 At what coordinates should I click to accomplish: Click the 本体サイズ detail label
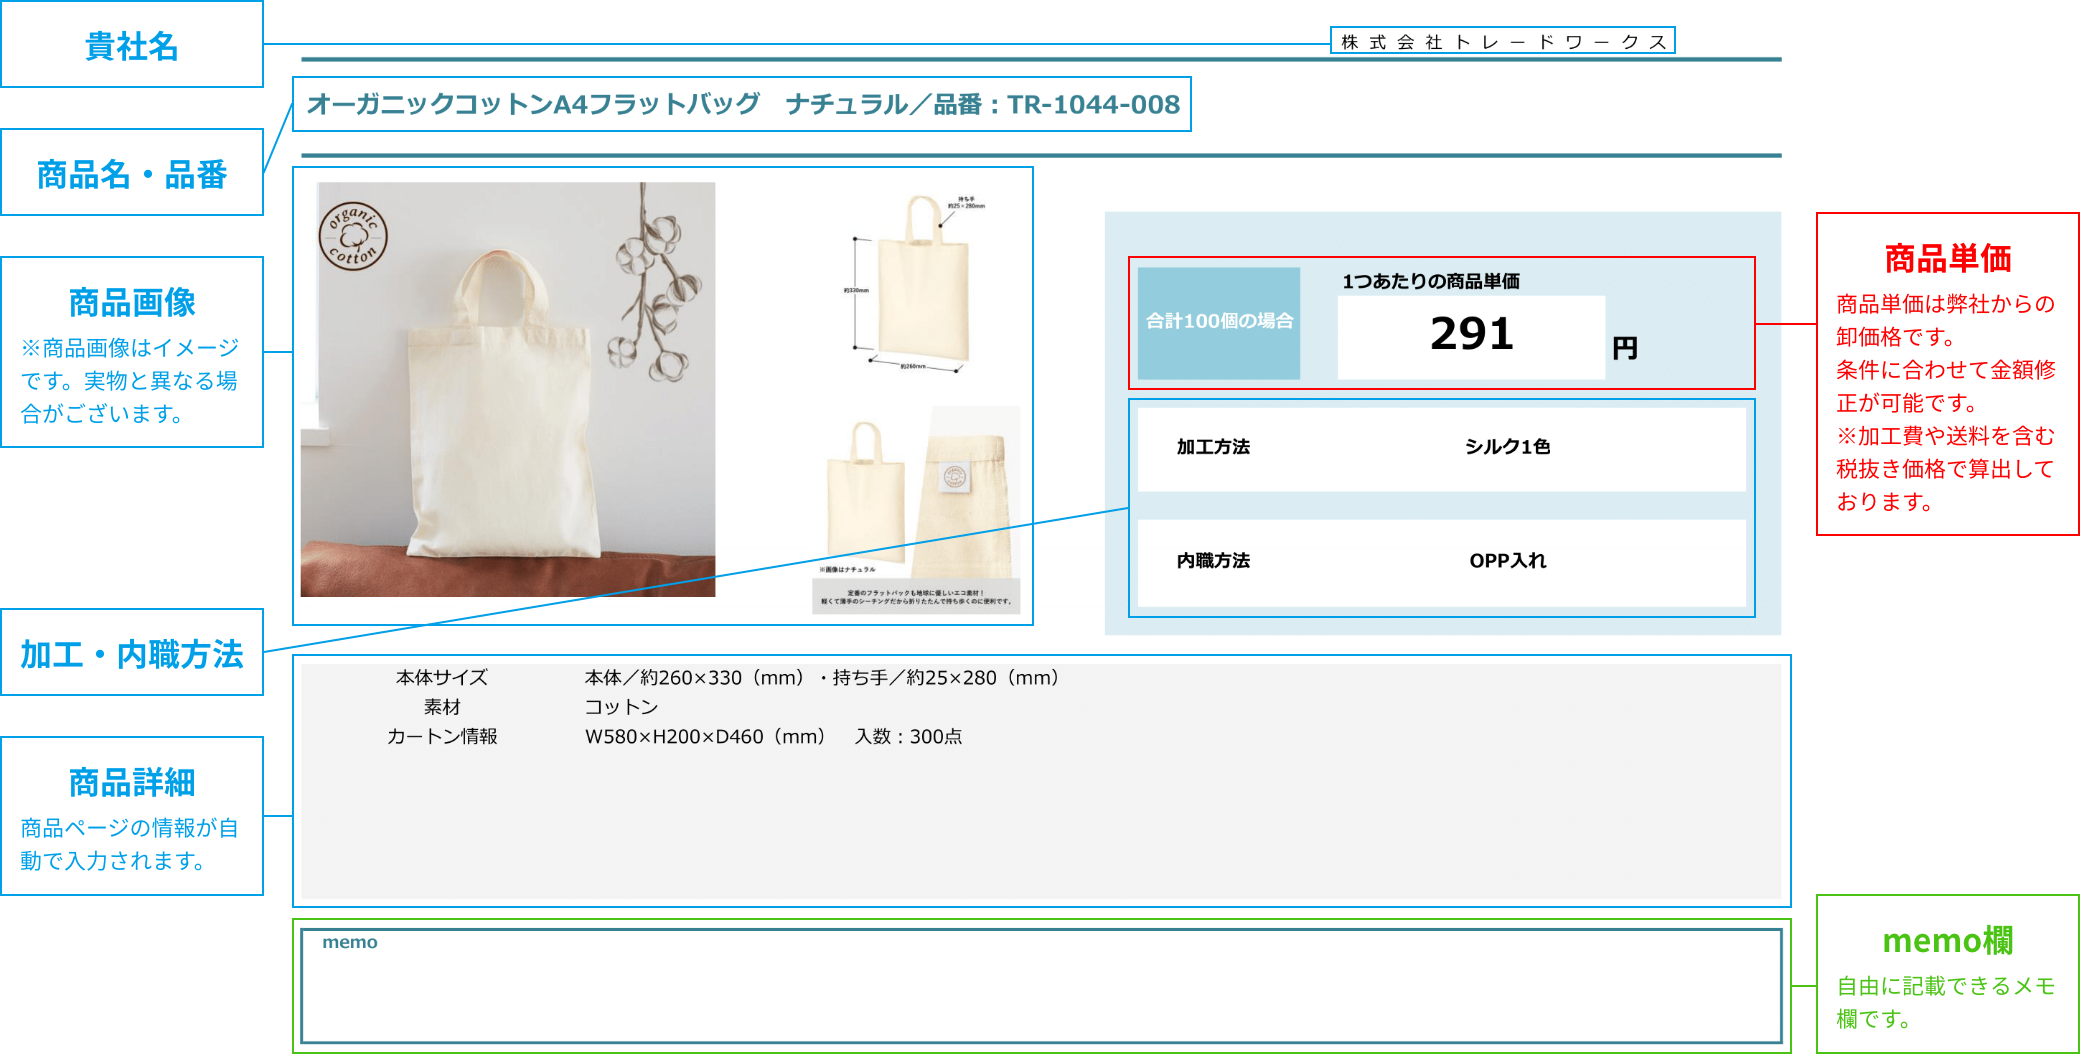[x=442, y=678]
